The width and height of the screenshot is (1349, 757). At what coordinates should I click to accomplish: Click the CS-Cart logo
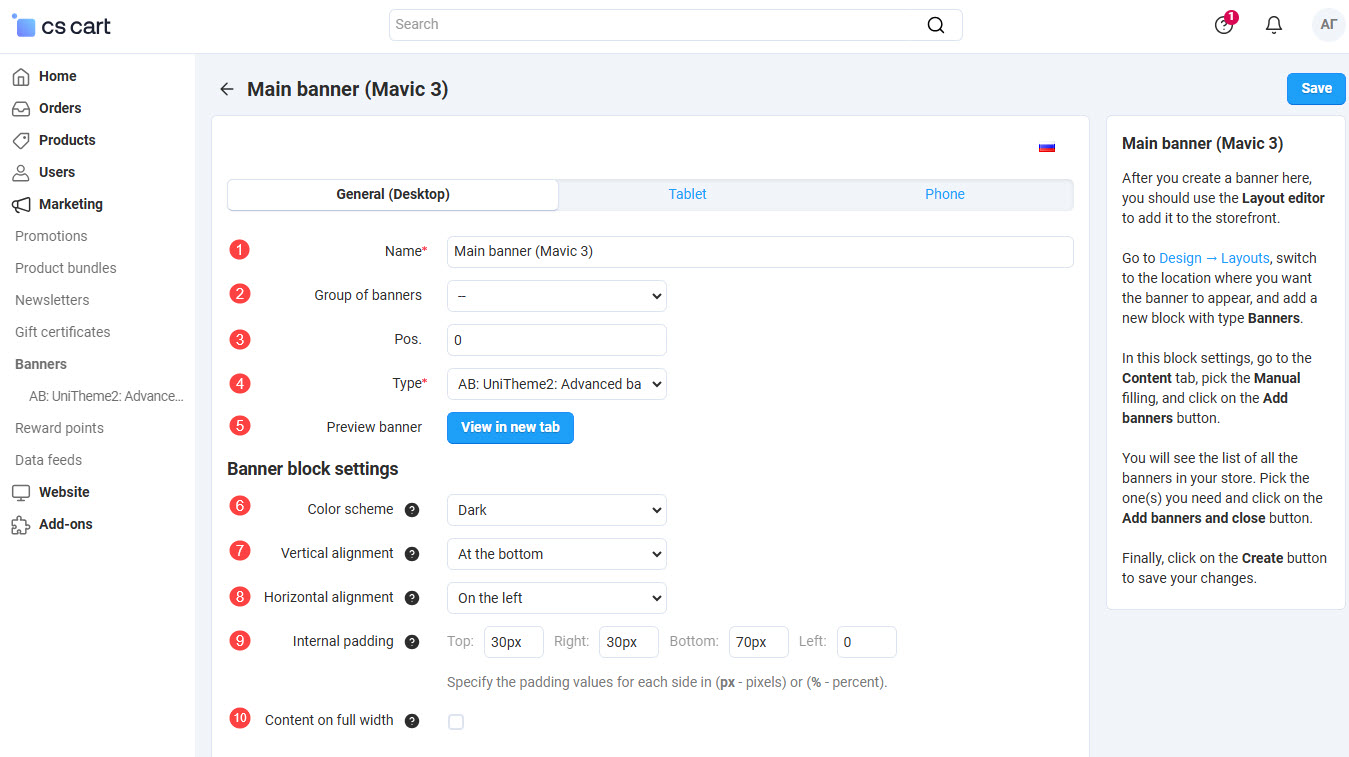coord(61,27)
